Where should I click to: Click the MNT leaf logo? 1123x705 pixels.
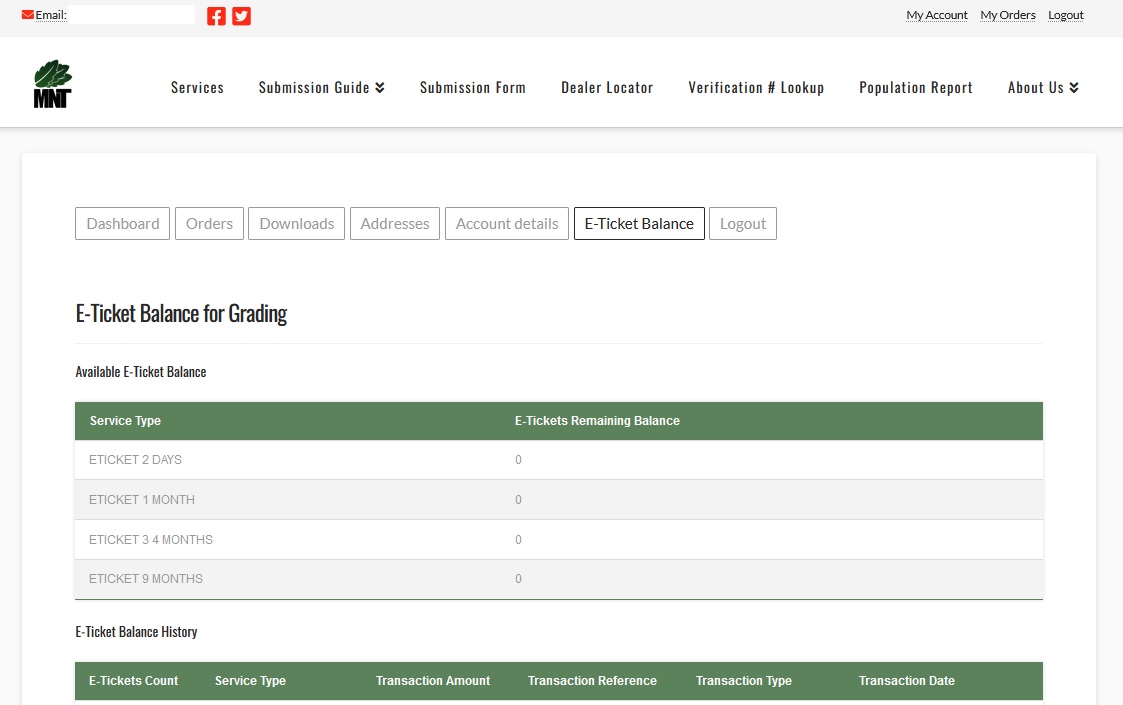53,84
